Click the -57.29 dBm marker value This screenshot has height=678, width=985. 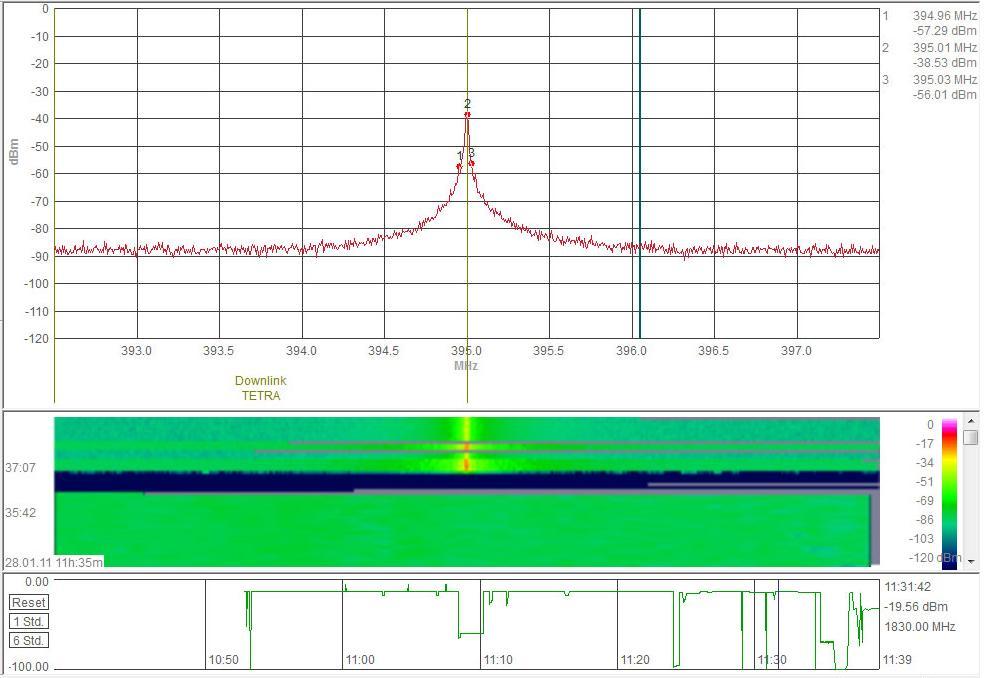(945, 31)
